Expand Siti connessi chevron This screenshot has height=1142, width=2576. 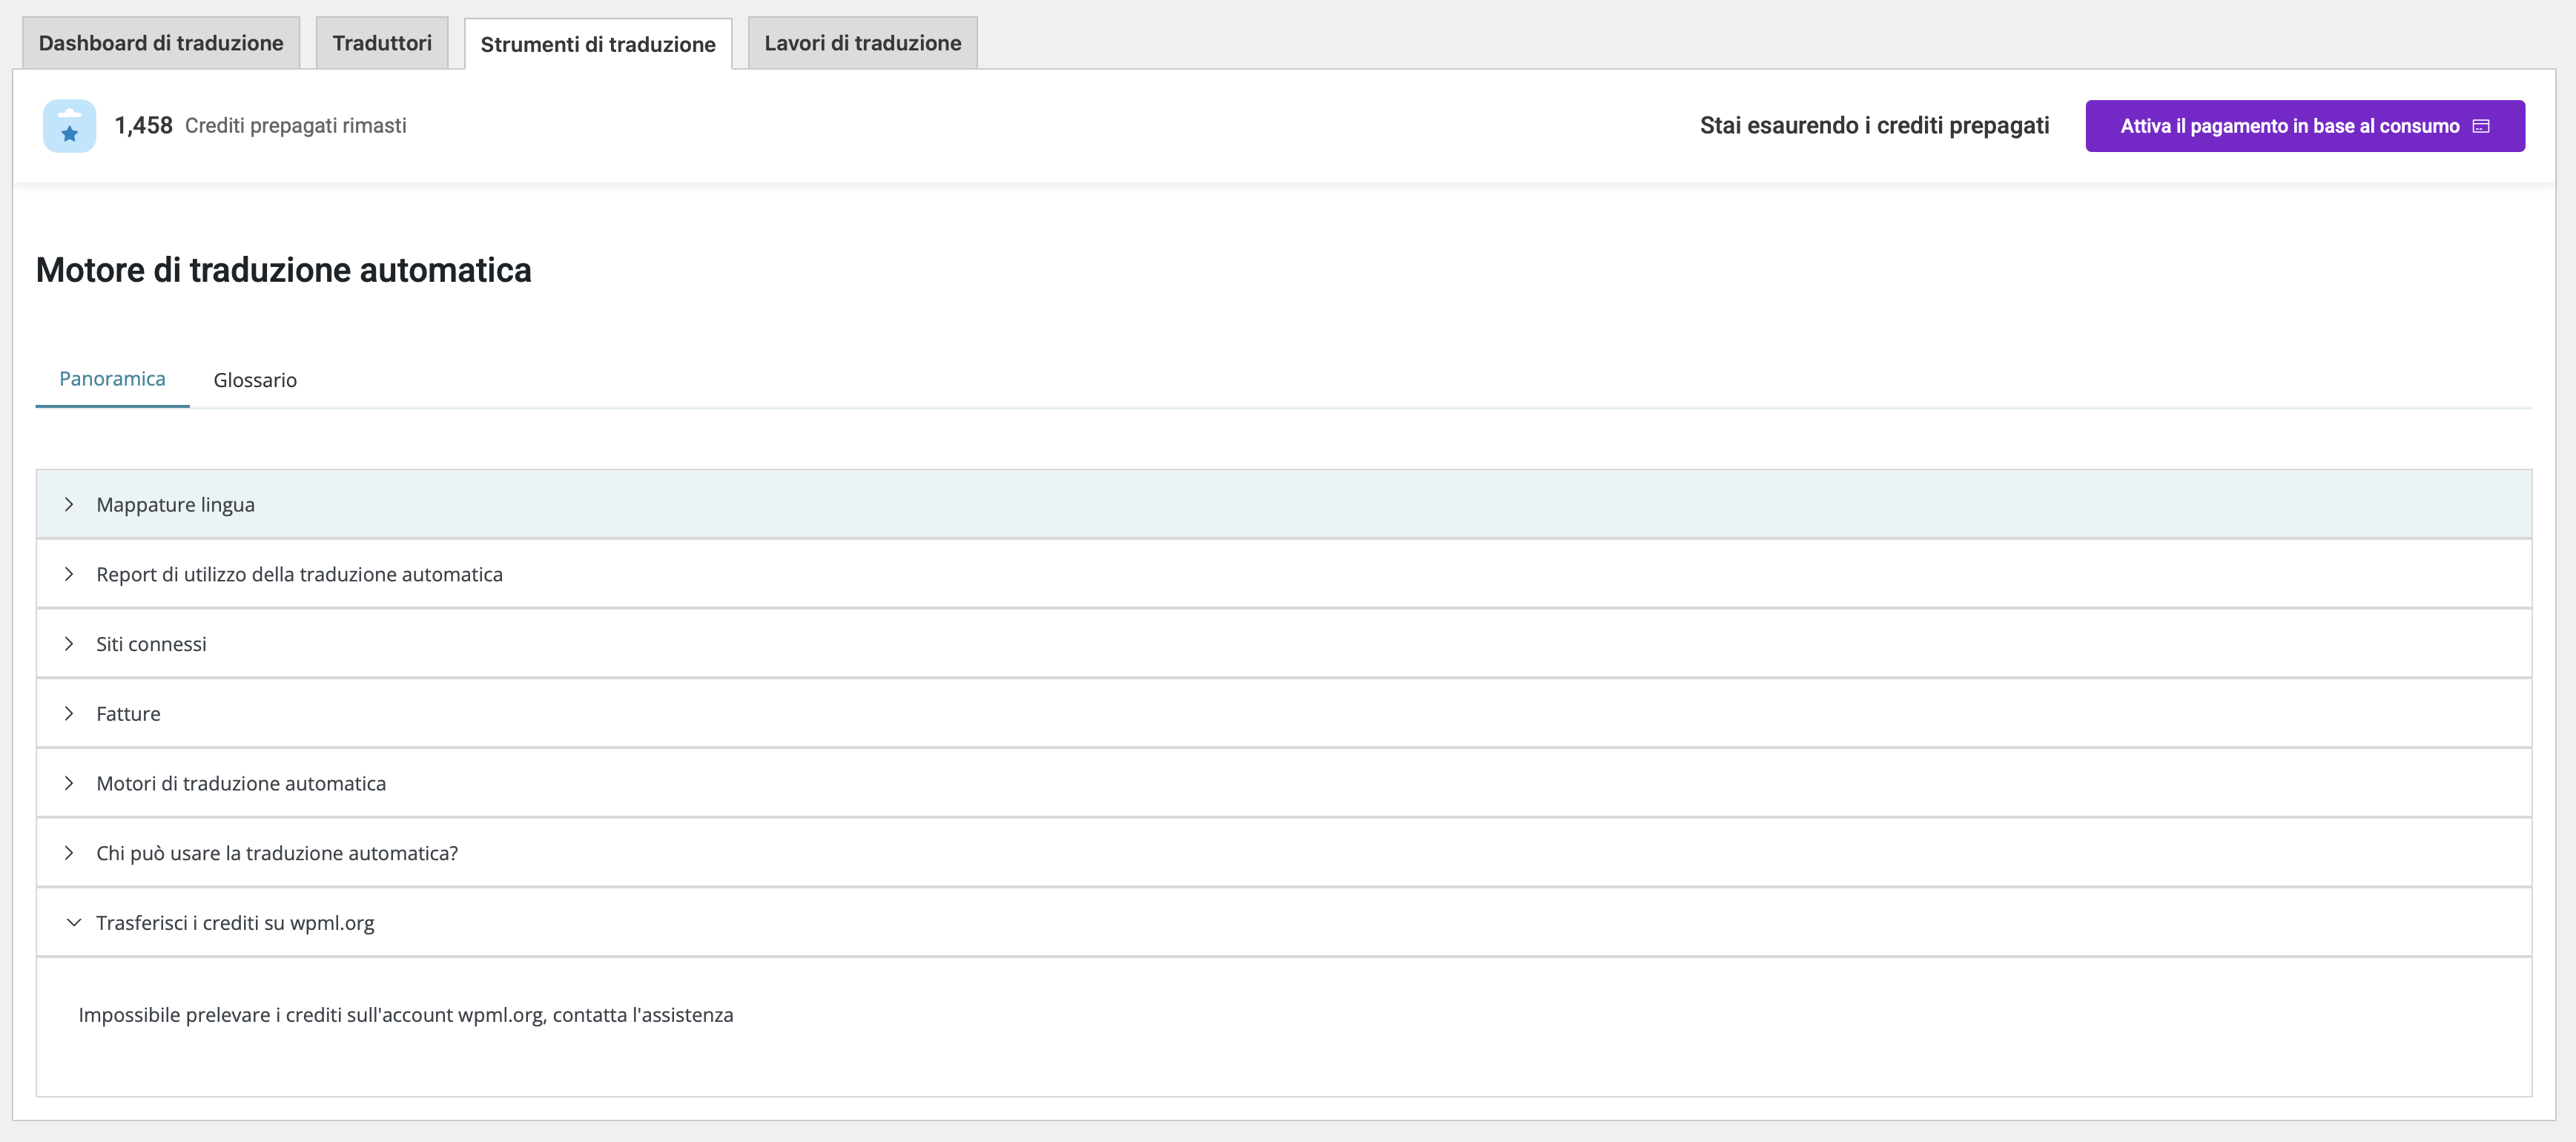(69, 644)
